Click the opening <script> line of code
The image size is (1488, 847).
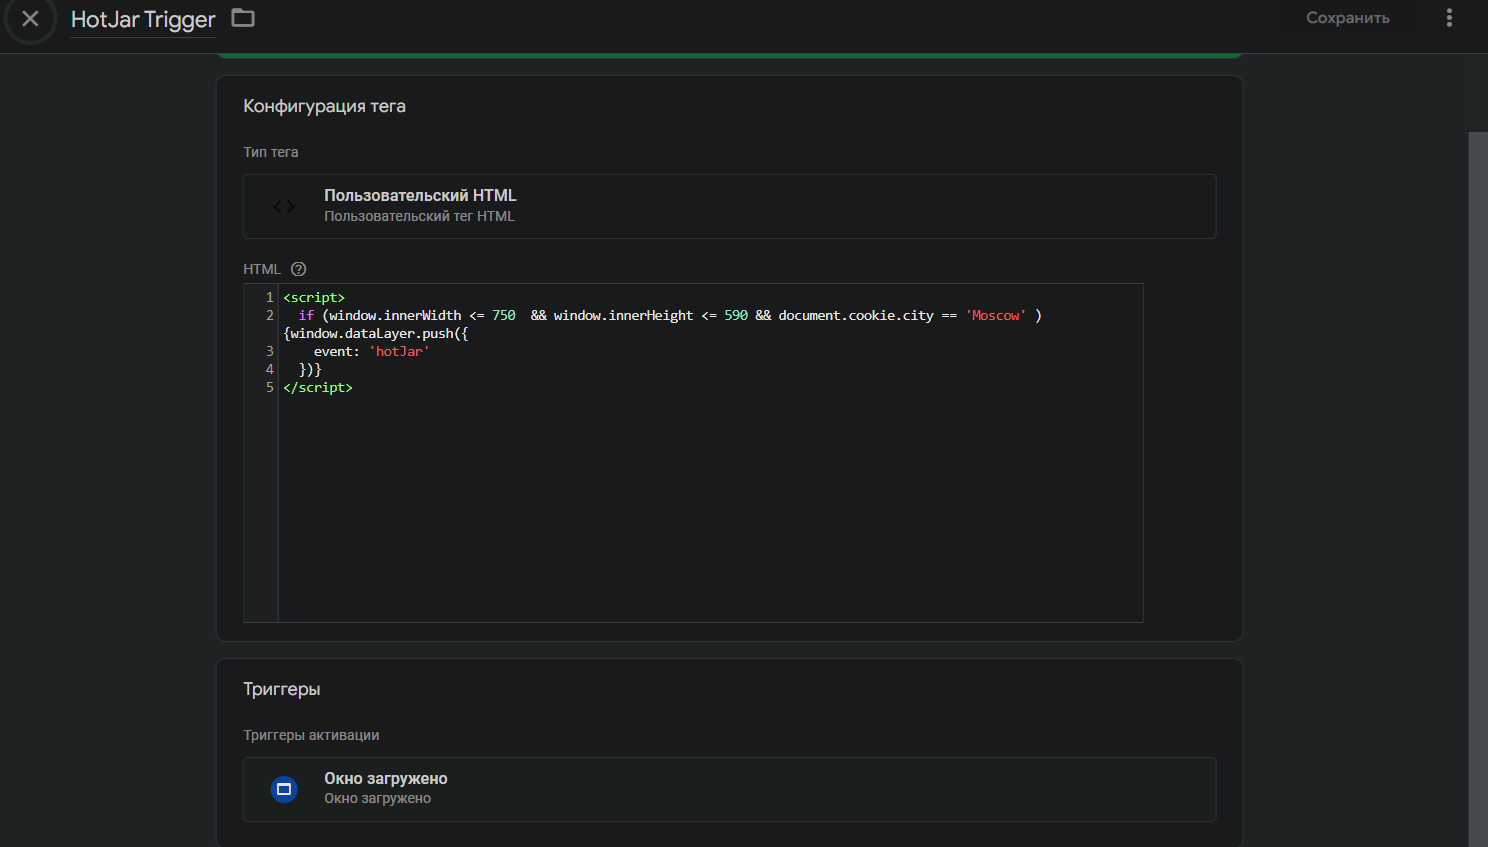314,297
